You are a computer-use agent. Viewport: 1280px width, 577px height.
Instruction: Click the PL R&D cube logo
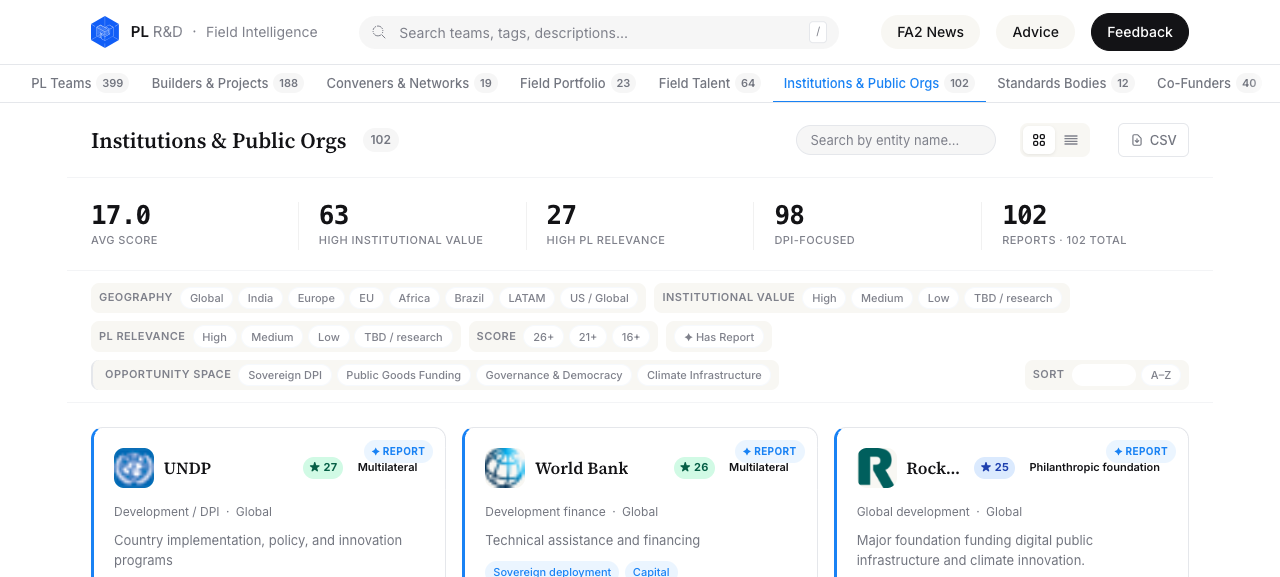[105, 32]
